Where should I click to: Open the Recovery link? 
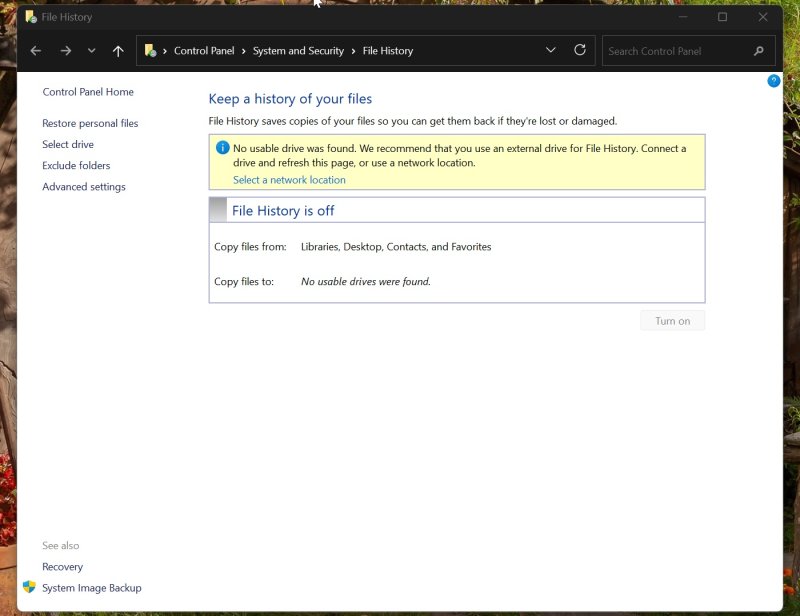pyautogui.click(x=62, y=567)
